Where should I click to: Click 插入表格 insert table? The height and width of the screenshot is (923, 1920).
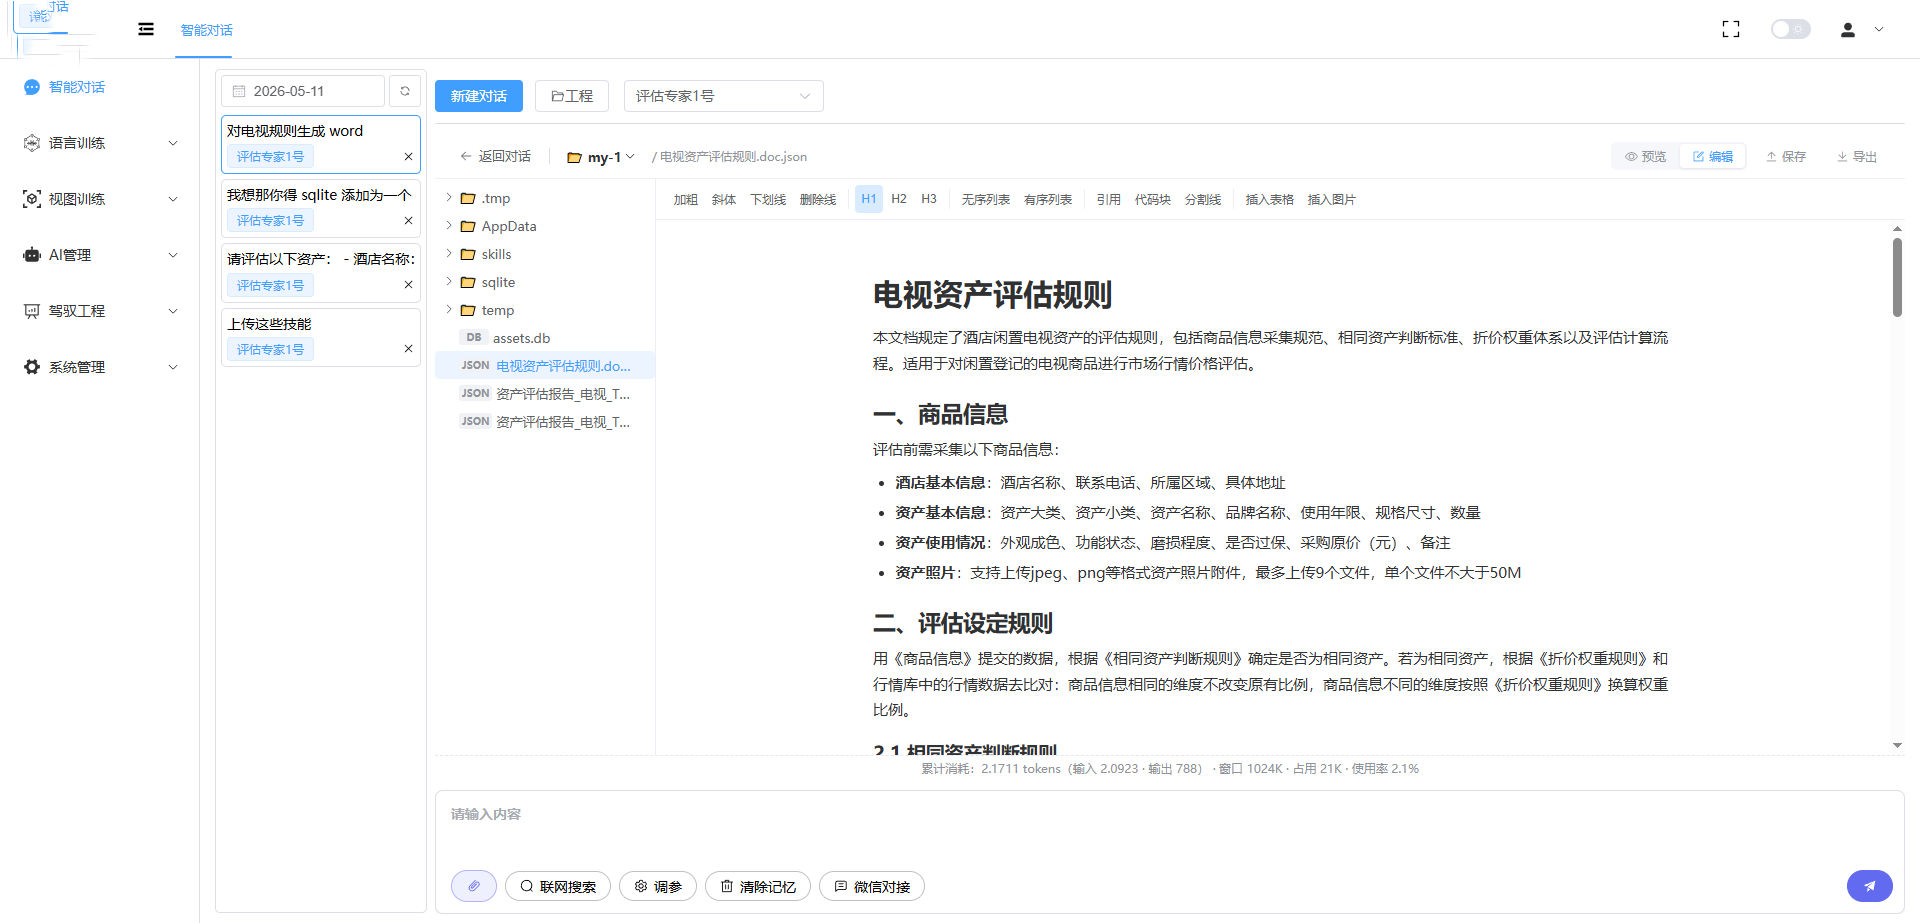coord(1270,200)
